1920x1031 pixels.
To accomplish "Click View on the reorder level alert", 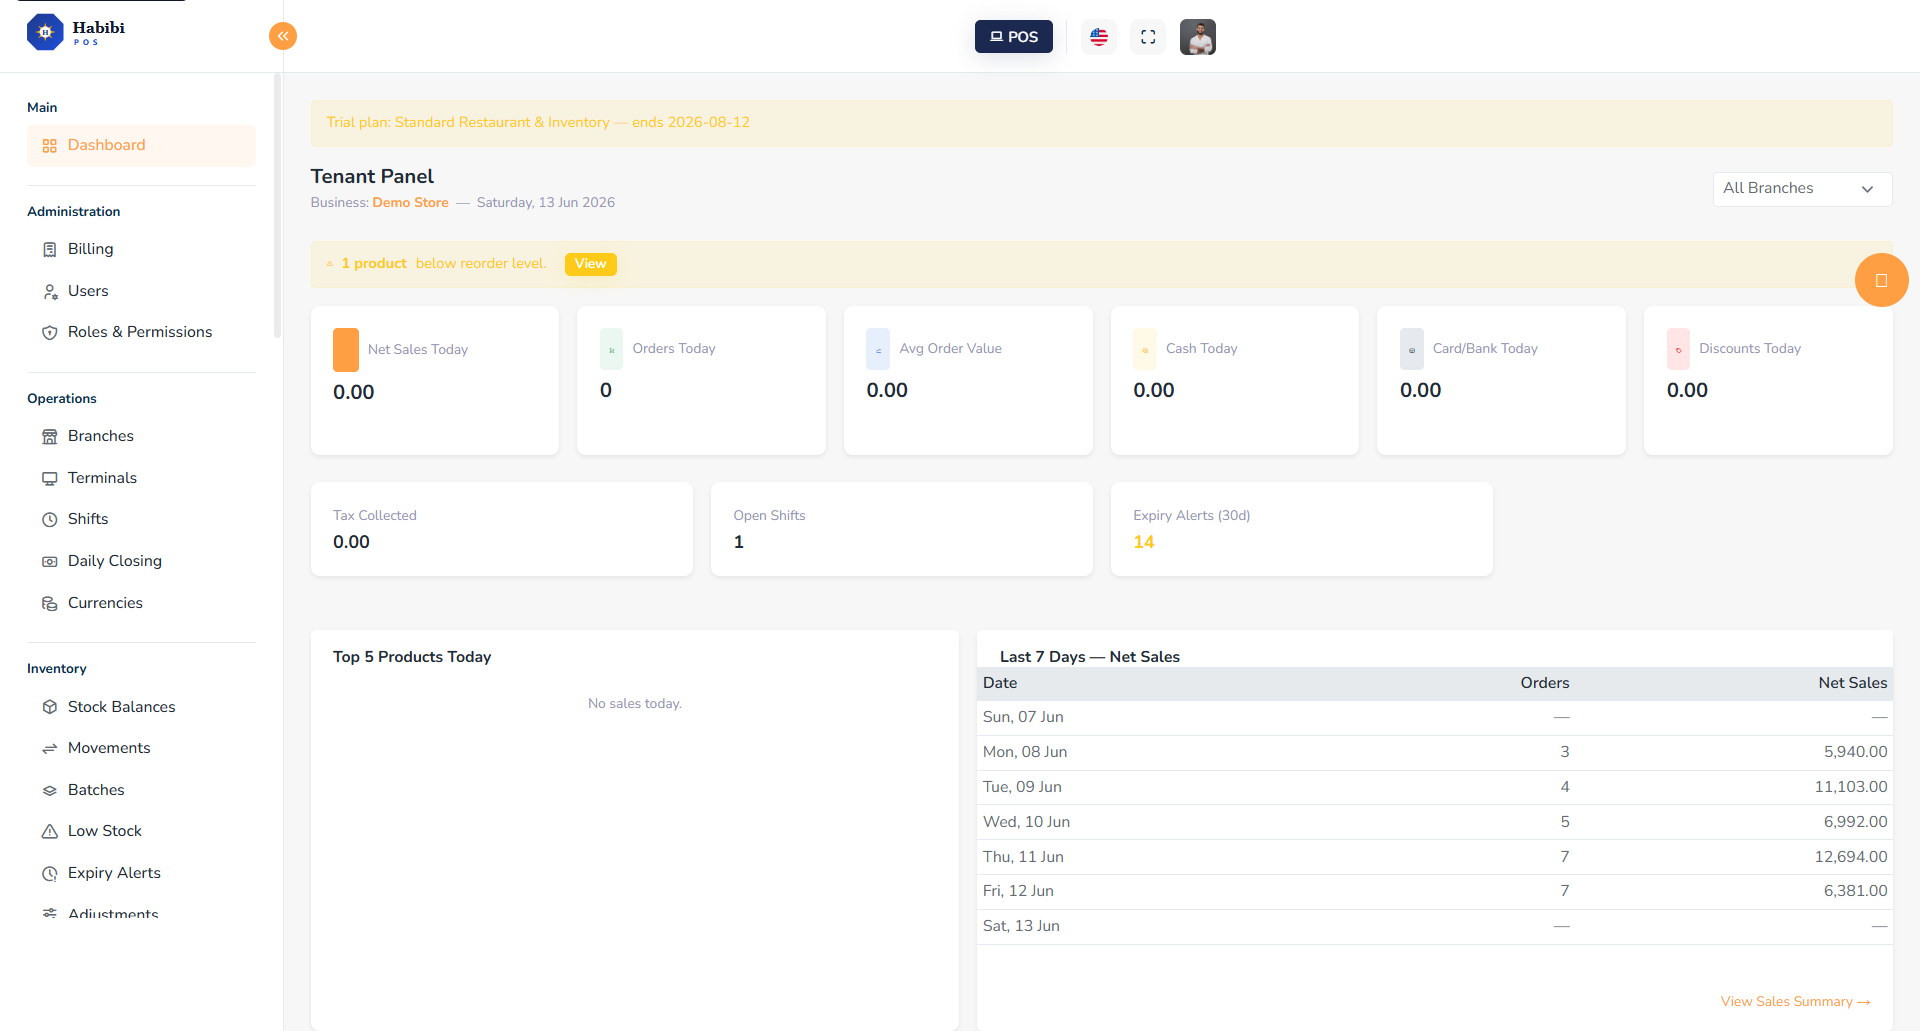I will click(590, 264).
